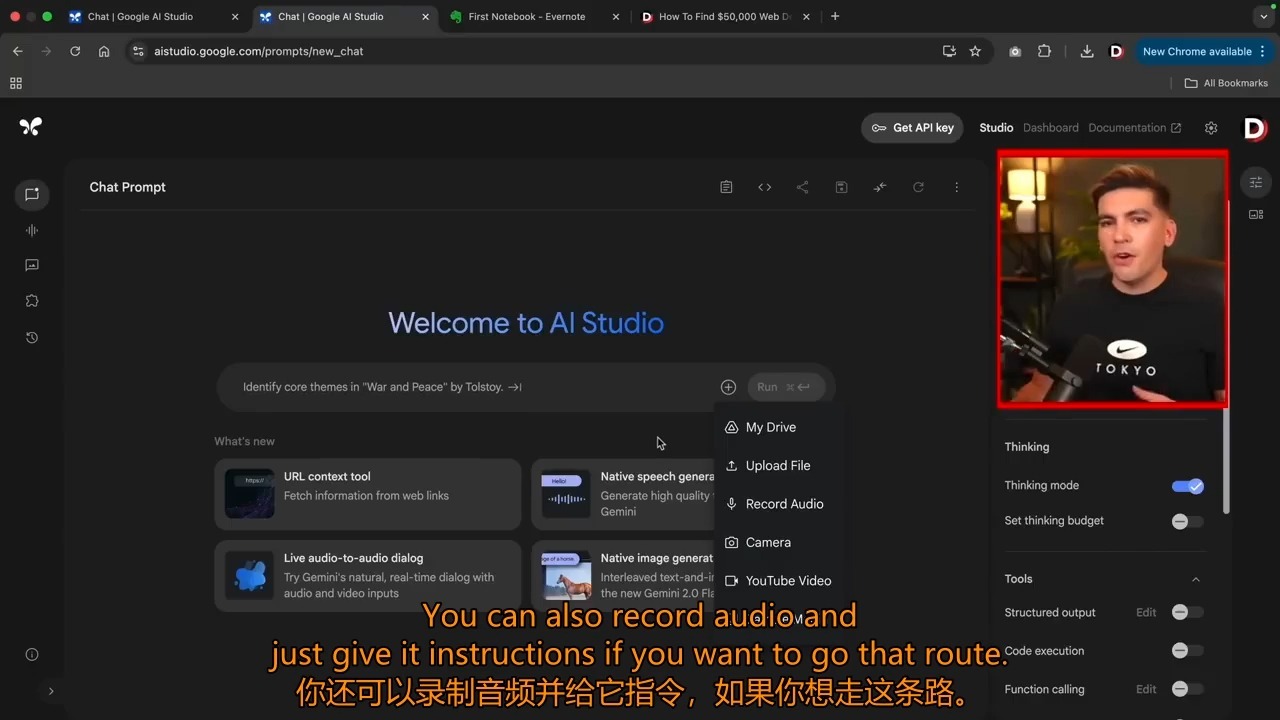Click the compare mode arrows icon
Viewport: 1280px width, 720px height.
[x=880, y=187]
